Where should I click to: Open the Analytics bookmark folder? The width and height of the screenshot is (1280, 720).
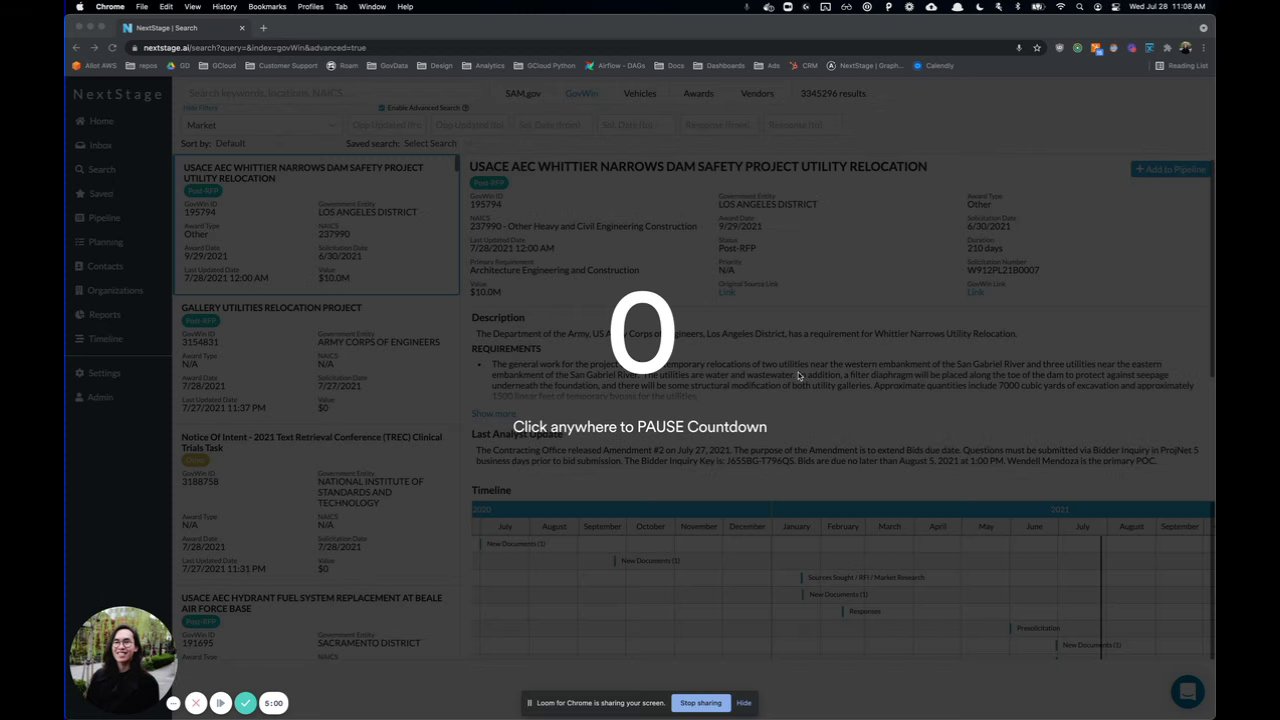click(483, 66)
